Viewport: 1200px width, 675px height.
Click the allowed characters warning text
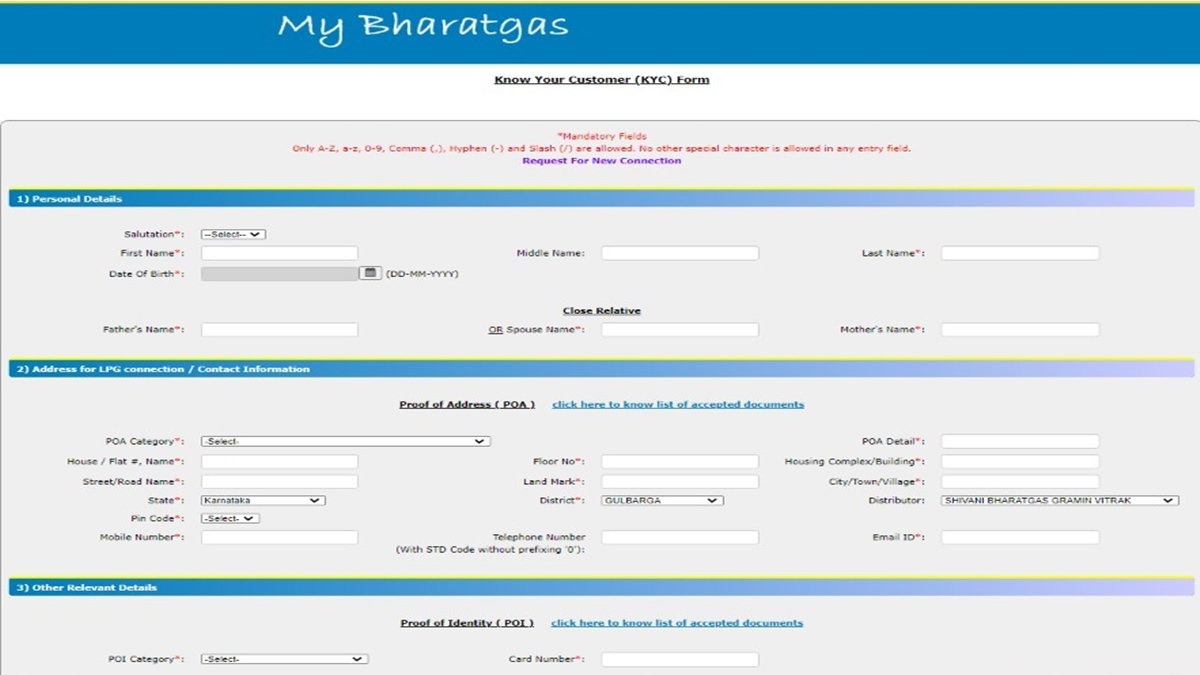coord(602,148)
